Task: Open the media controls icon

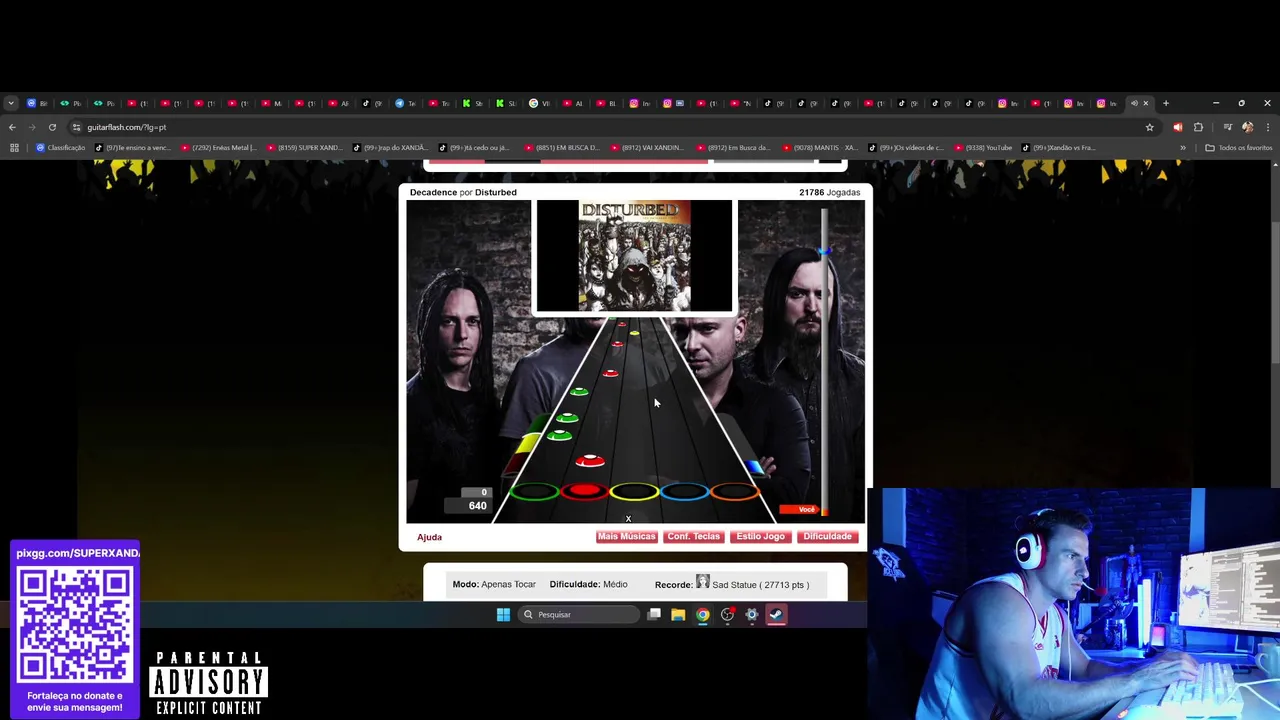Action: [1227, 127]
